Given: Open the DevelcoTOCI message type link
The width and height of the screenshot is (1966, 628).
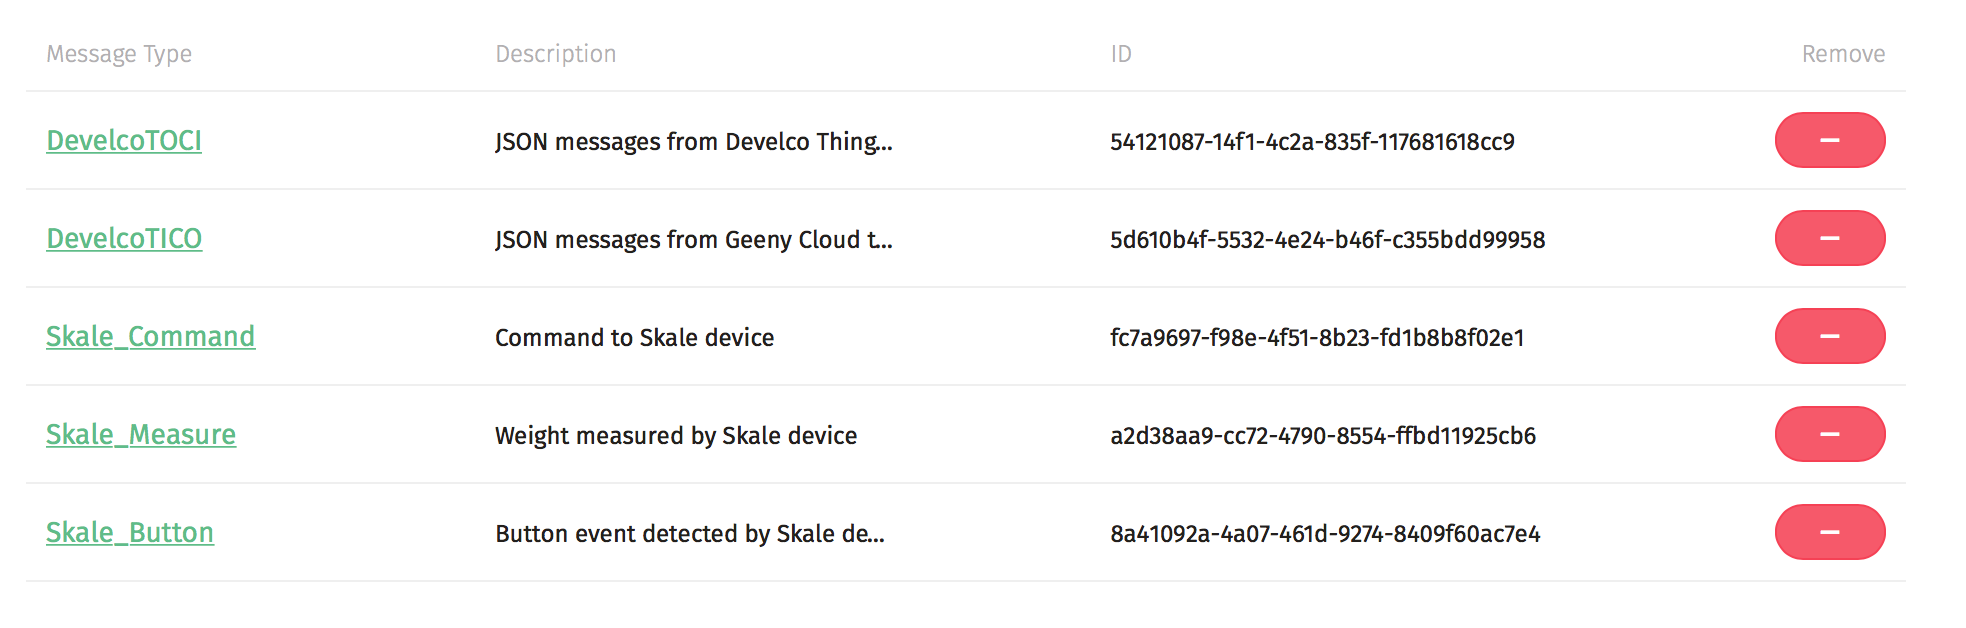Looking at the screenshot, I should [124, 141].
